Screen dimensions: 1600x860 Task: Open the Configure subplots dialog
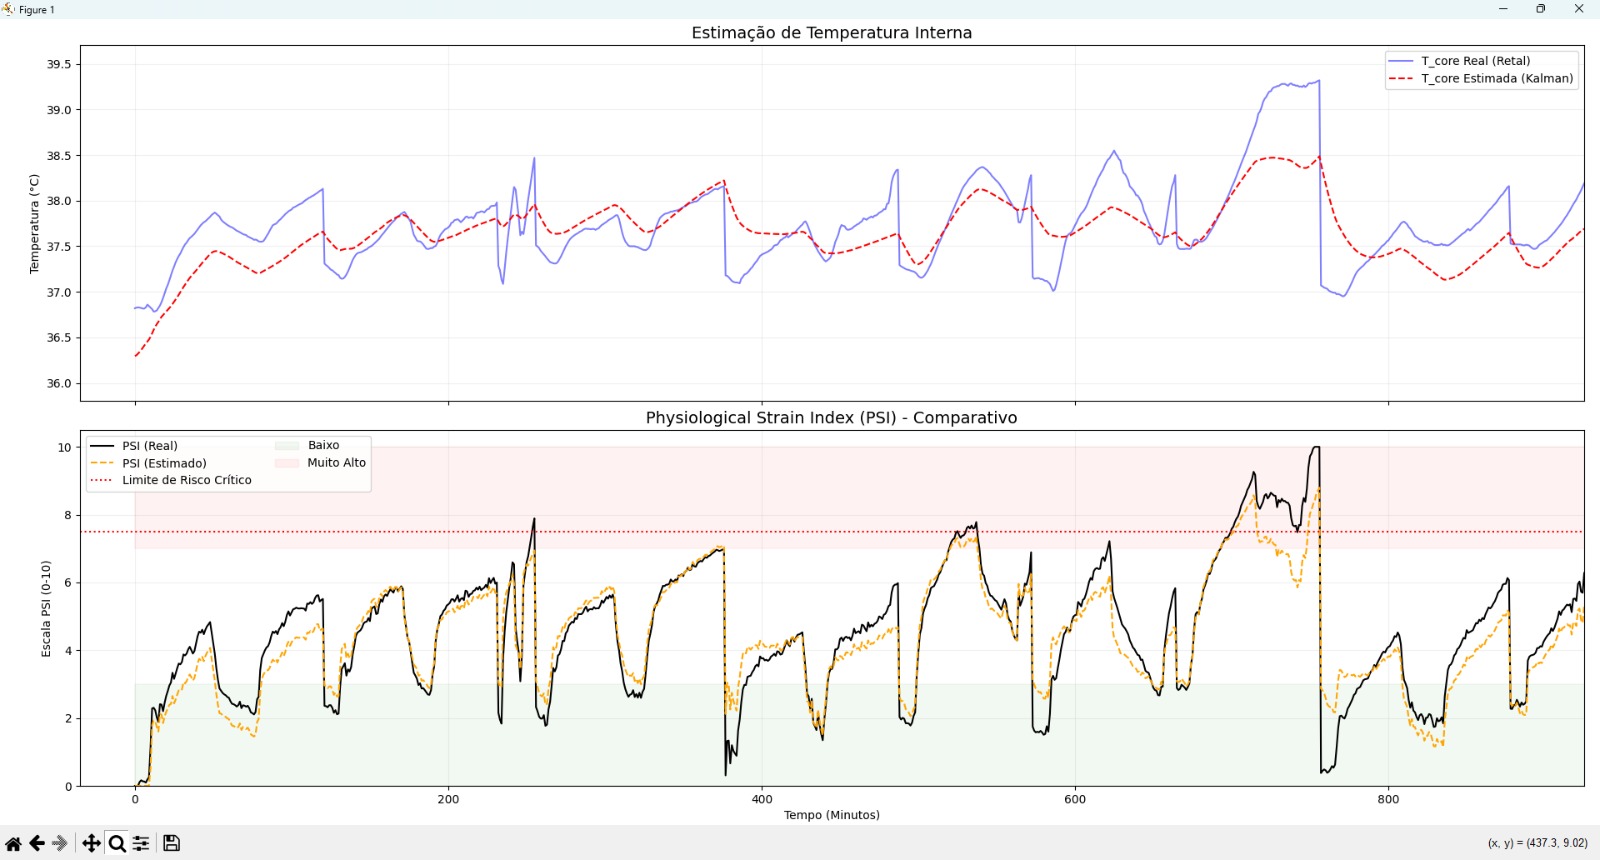(141, 843)
